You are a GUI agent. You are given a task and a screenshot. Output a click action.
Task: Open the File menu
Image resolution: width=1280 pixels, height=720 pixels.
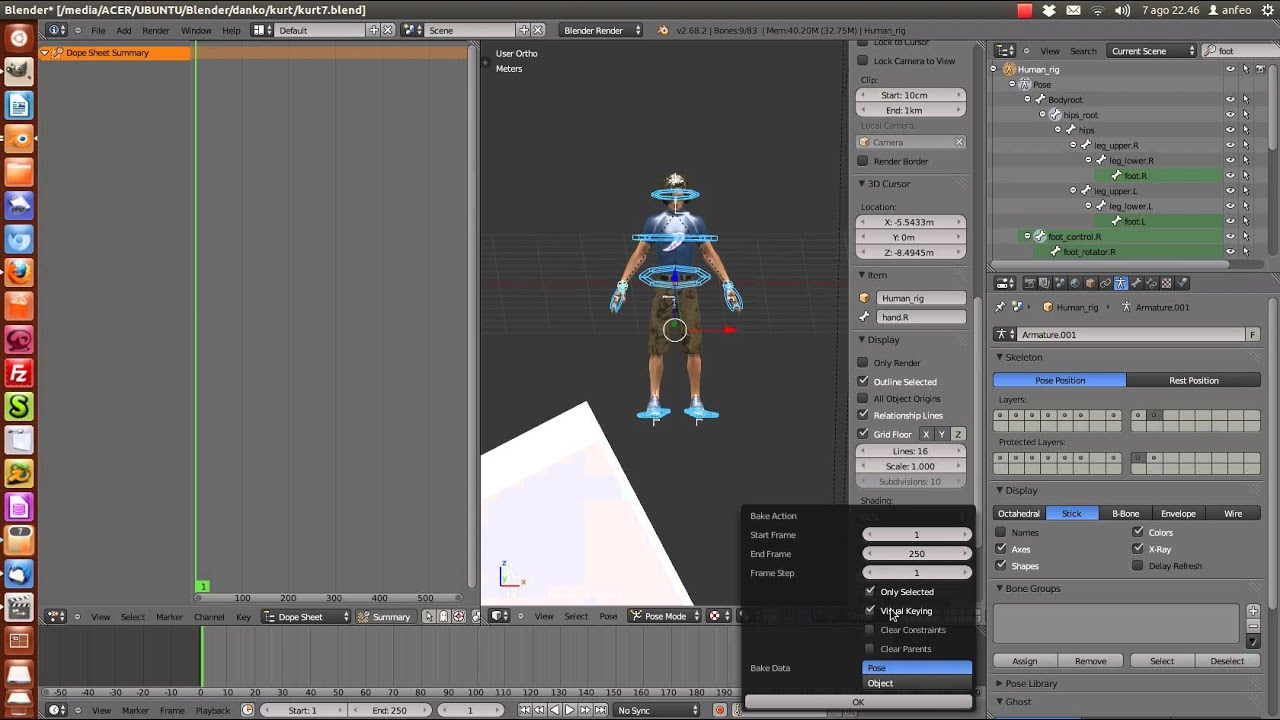98,30
